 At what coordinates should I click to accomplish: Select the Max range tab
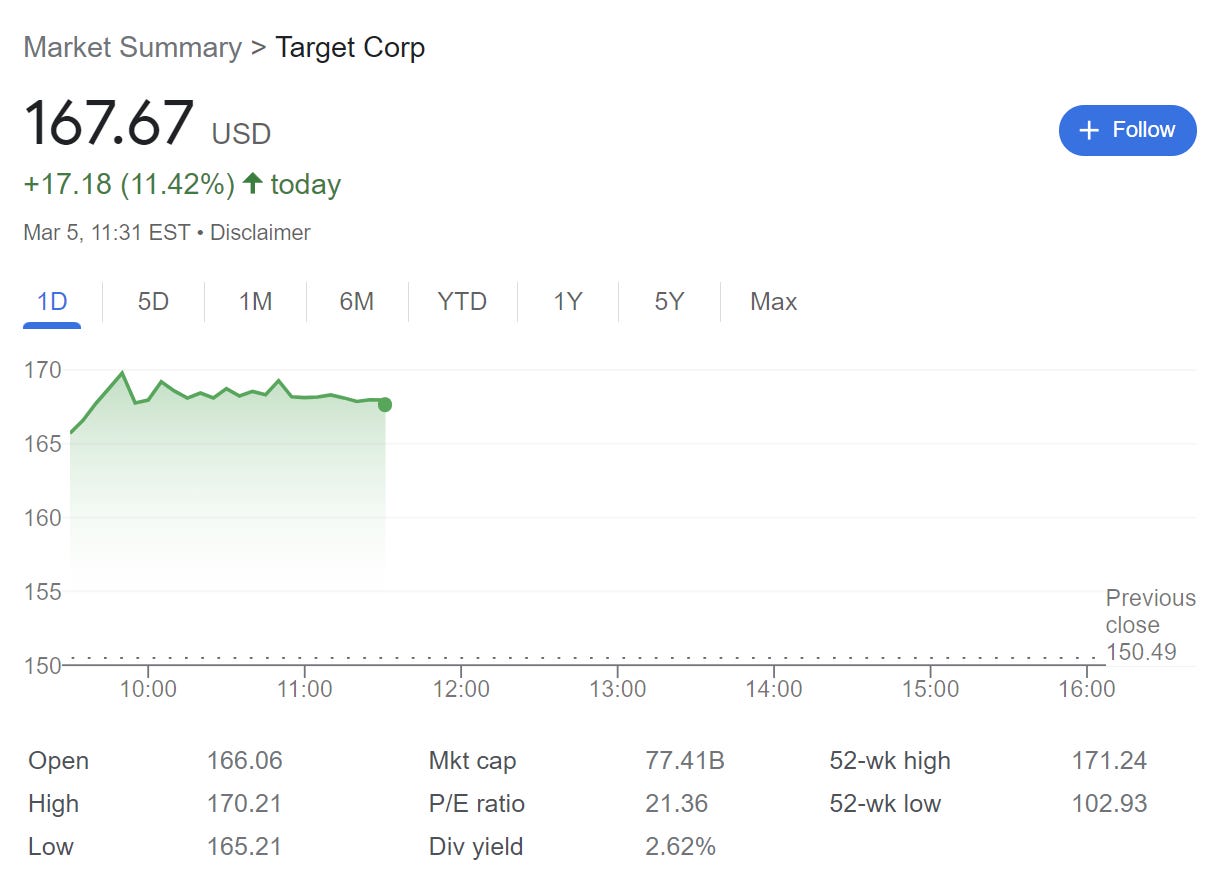pyautogui.click(x=773, y=302)
